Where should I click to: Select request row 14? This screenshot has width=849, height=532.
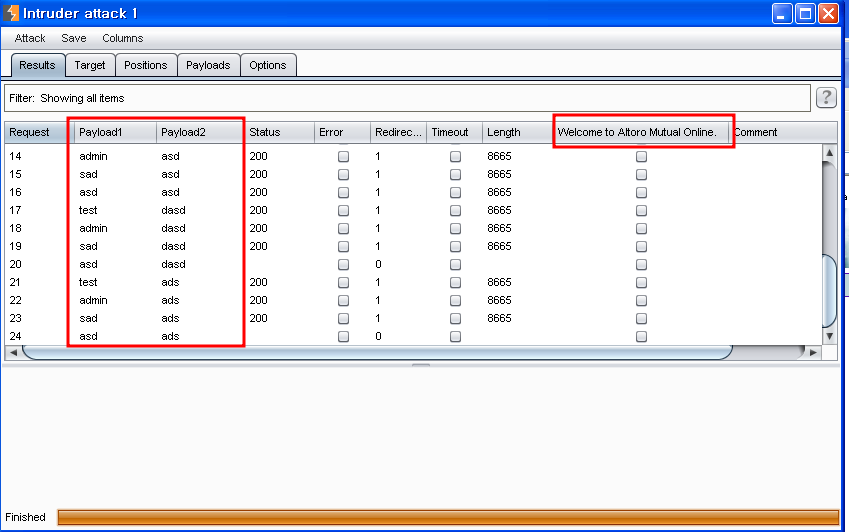coord(413,156)
